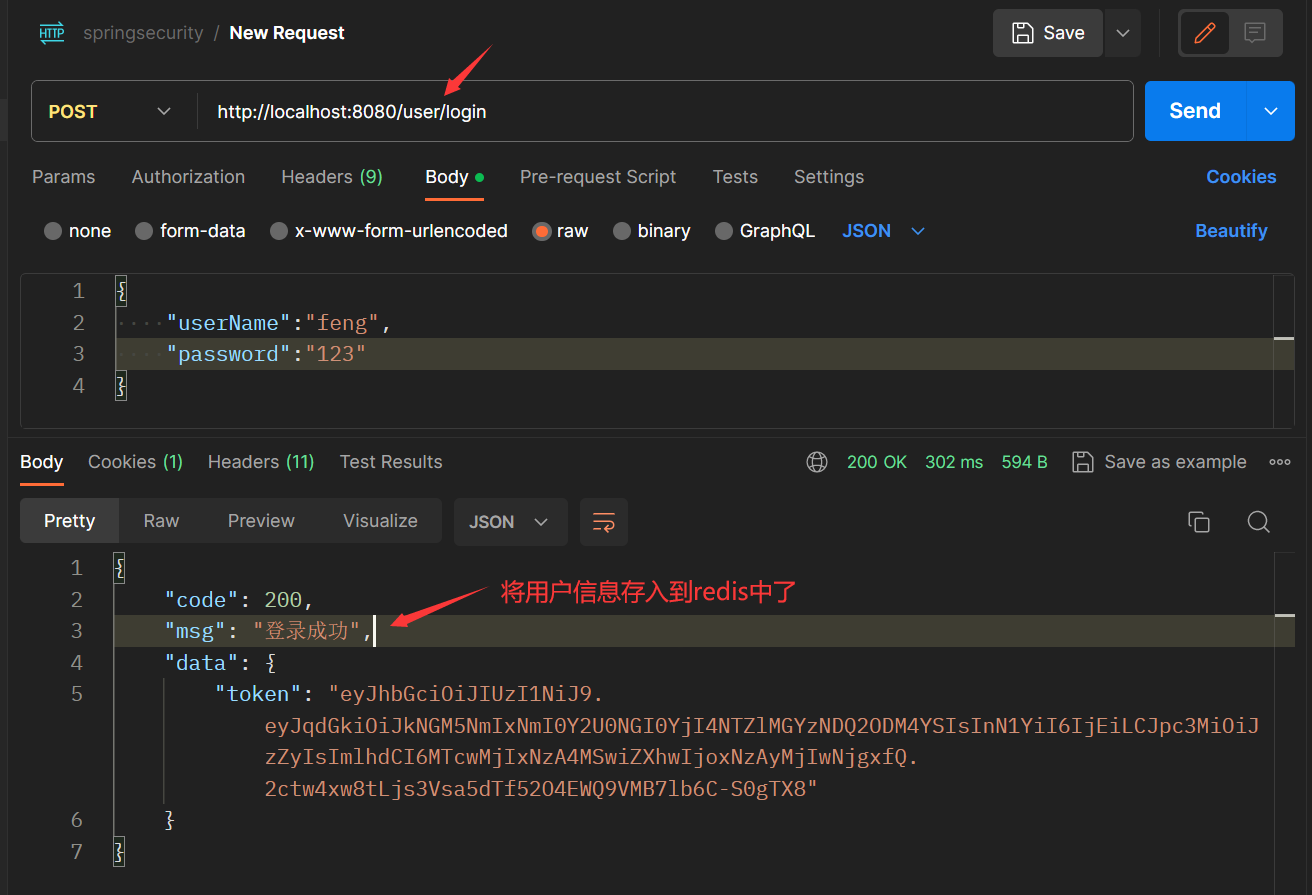Click the "data" key in response
Screen dimensions: 1312x895
pyautogui.click(x=203, y=663)
